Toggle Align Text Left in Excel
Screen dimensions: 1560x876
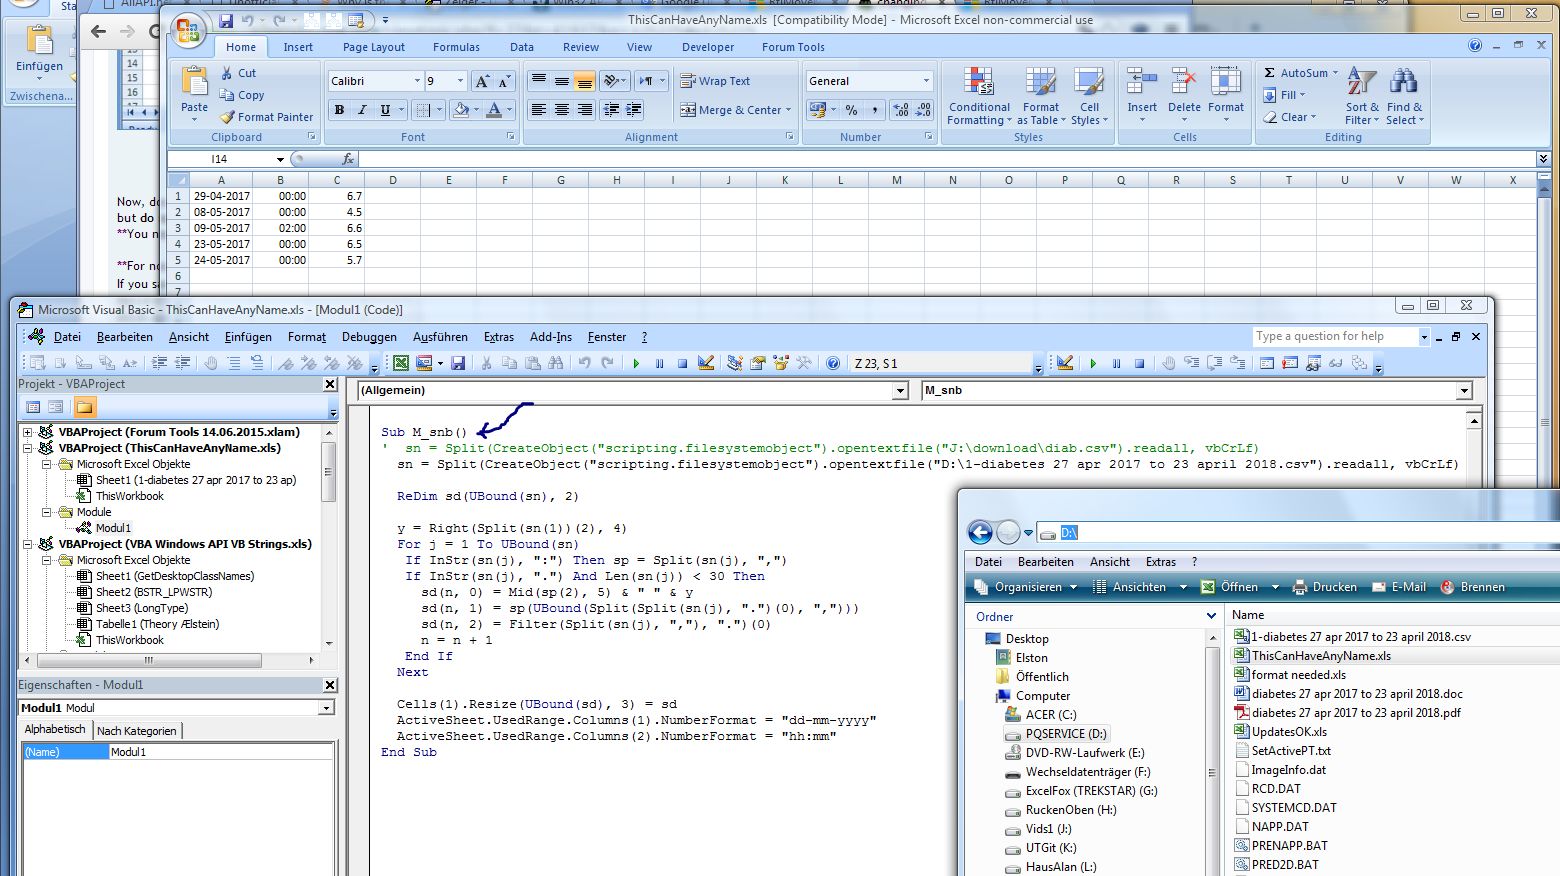coord(539,110)
